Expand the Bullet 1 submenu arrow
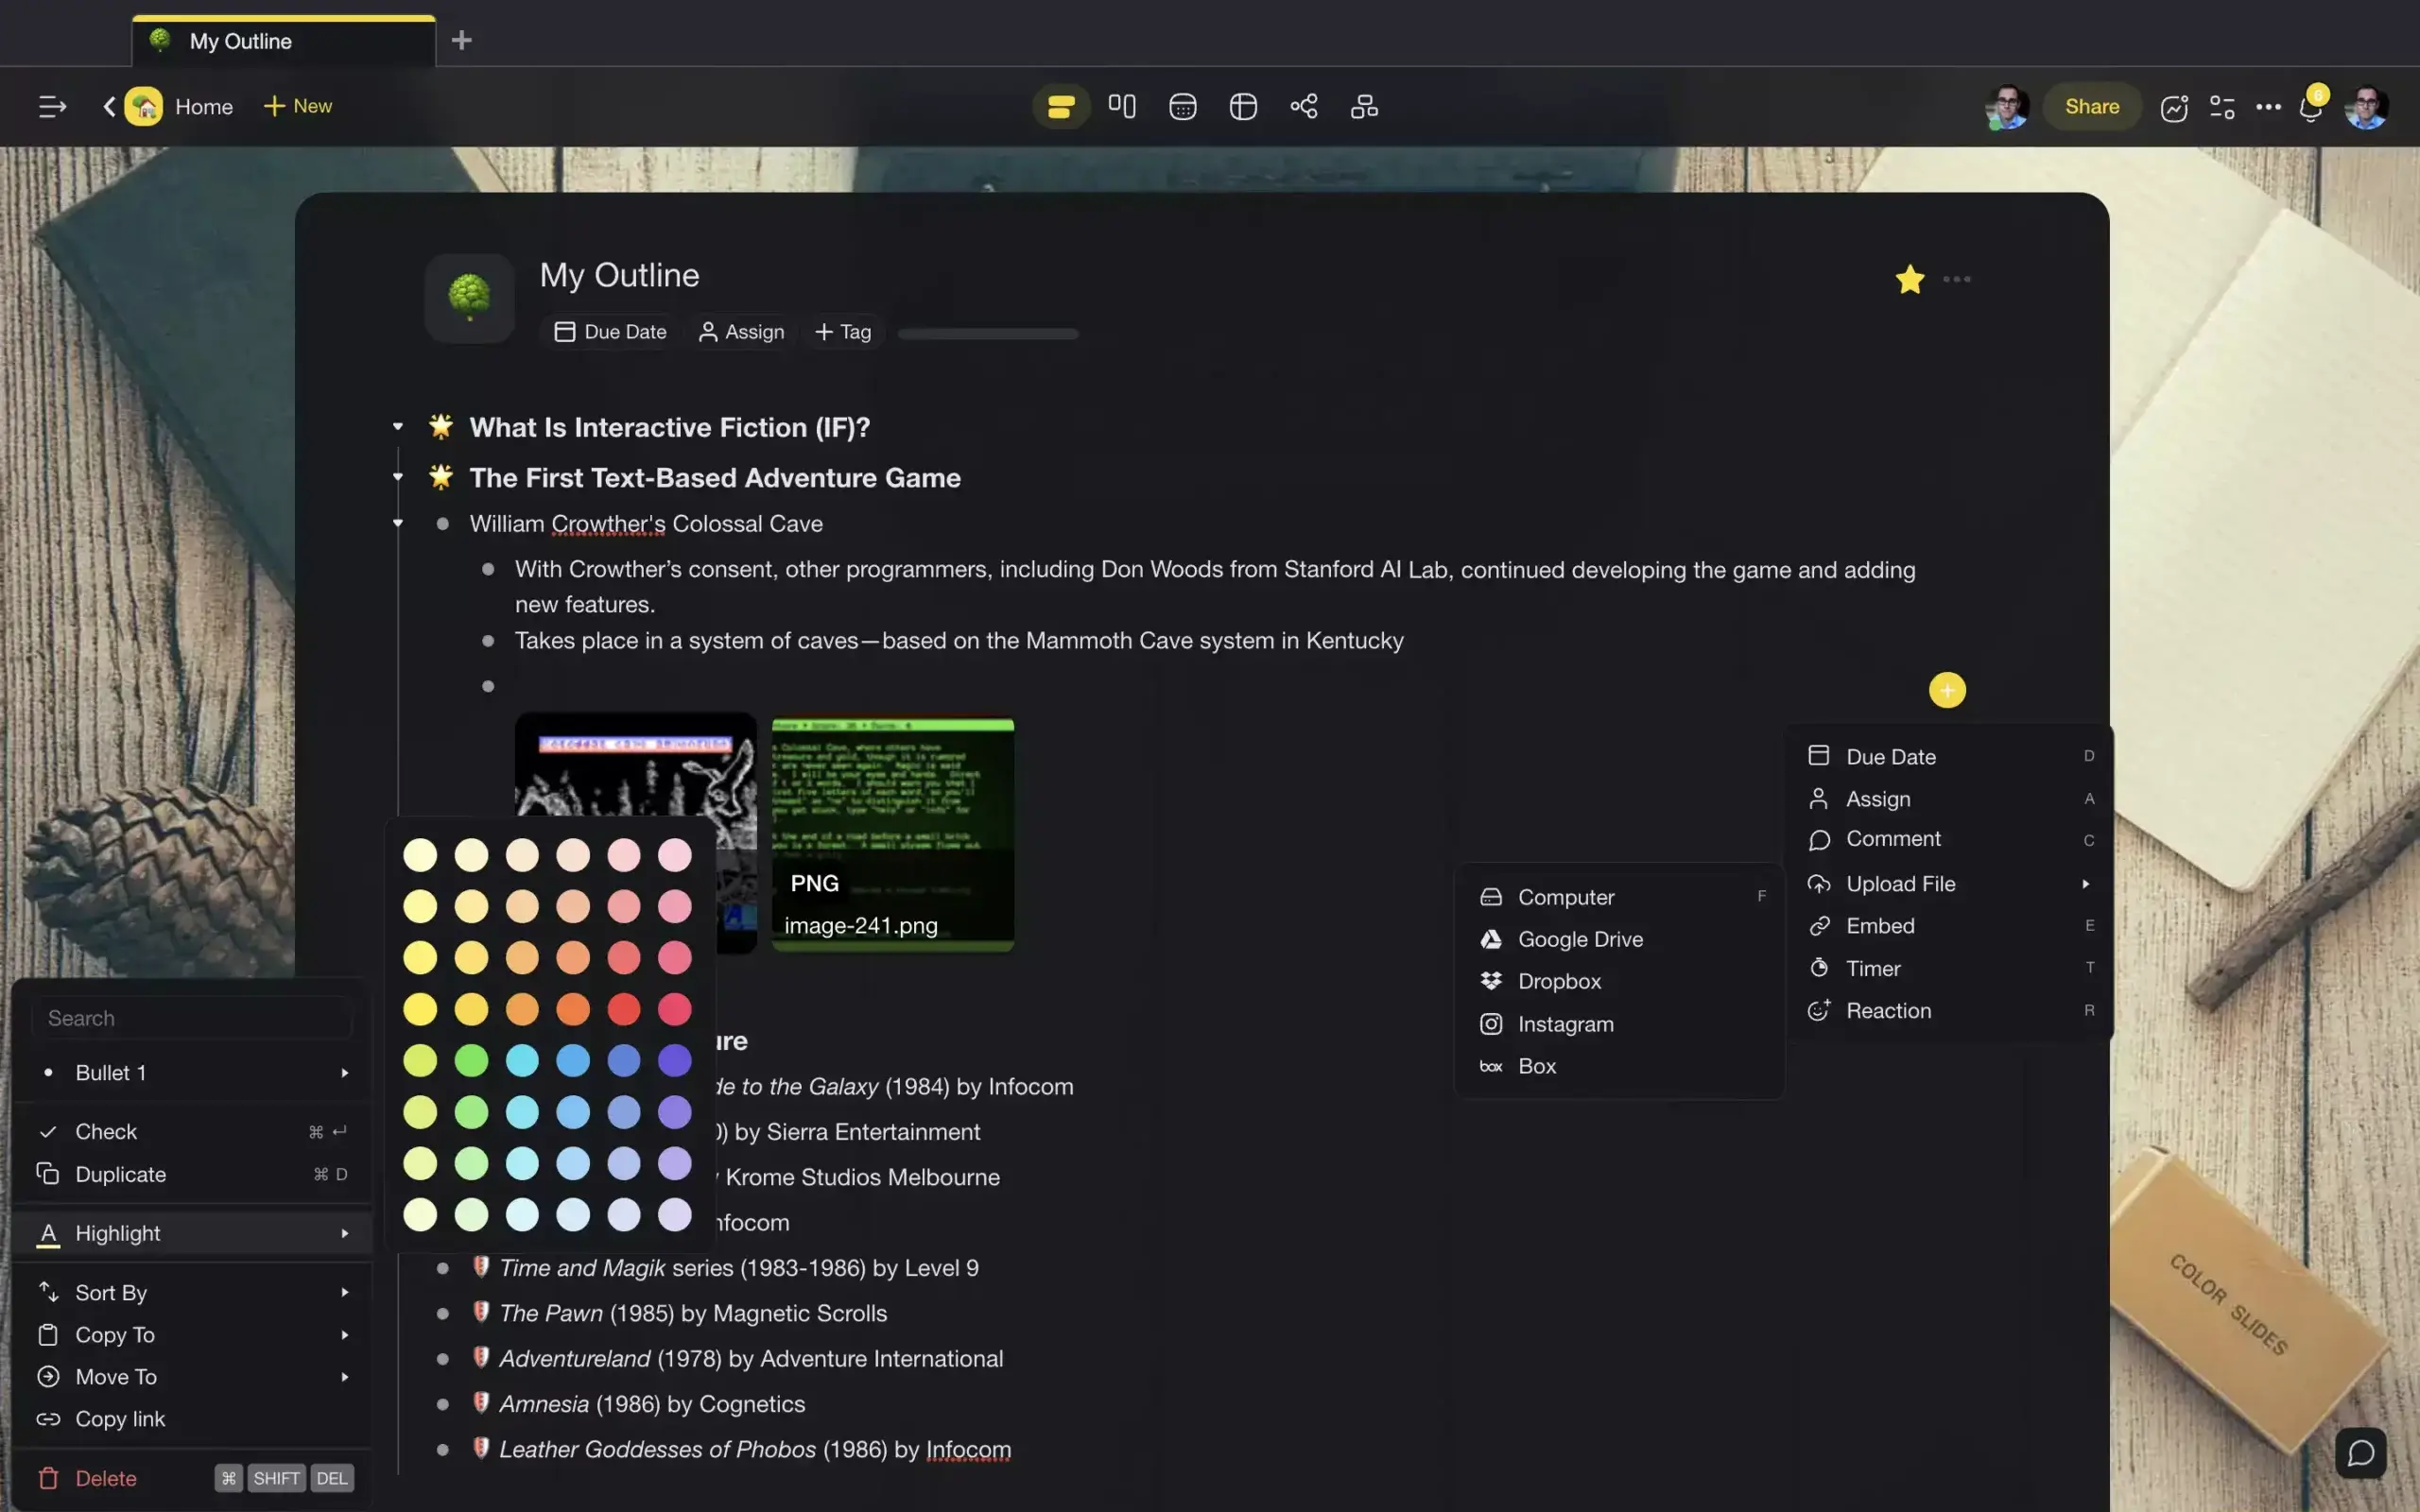The image size is (2420, 1512). (345, 1072)
